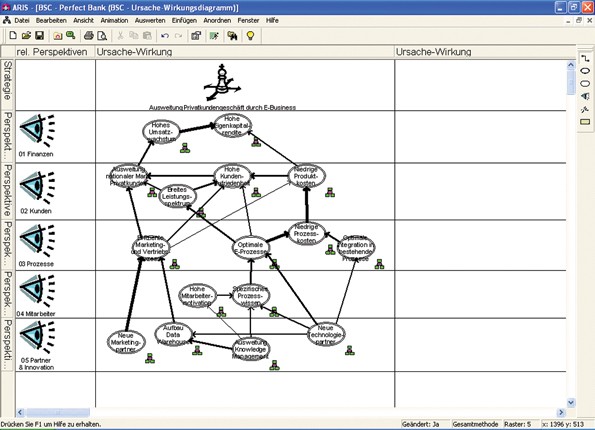Select the 05 Partner & Innovation eye icon

point(37,337)
